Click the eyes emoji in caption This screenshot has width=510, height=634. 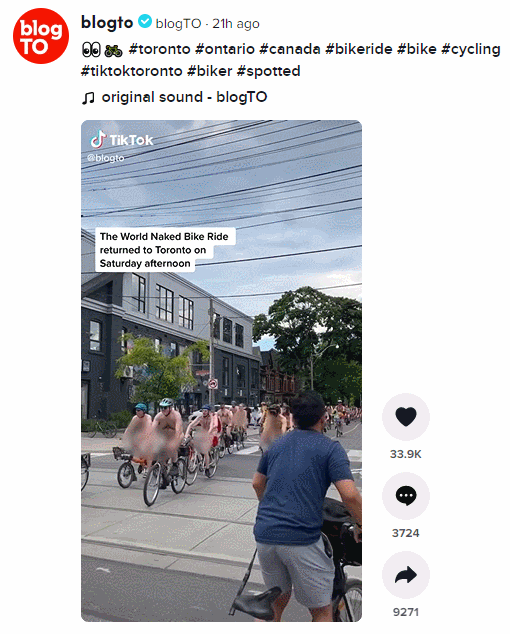[x=91, y=50]
